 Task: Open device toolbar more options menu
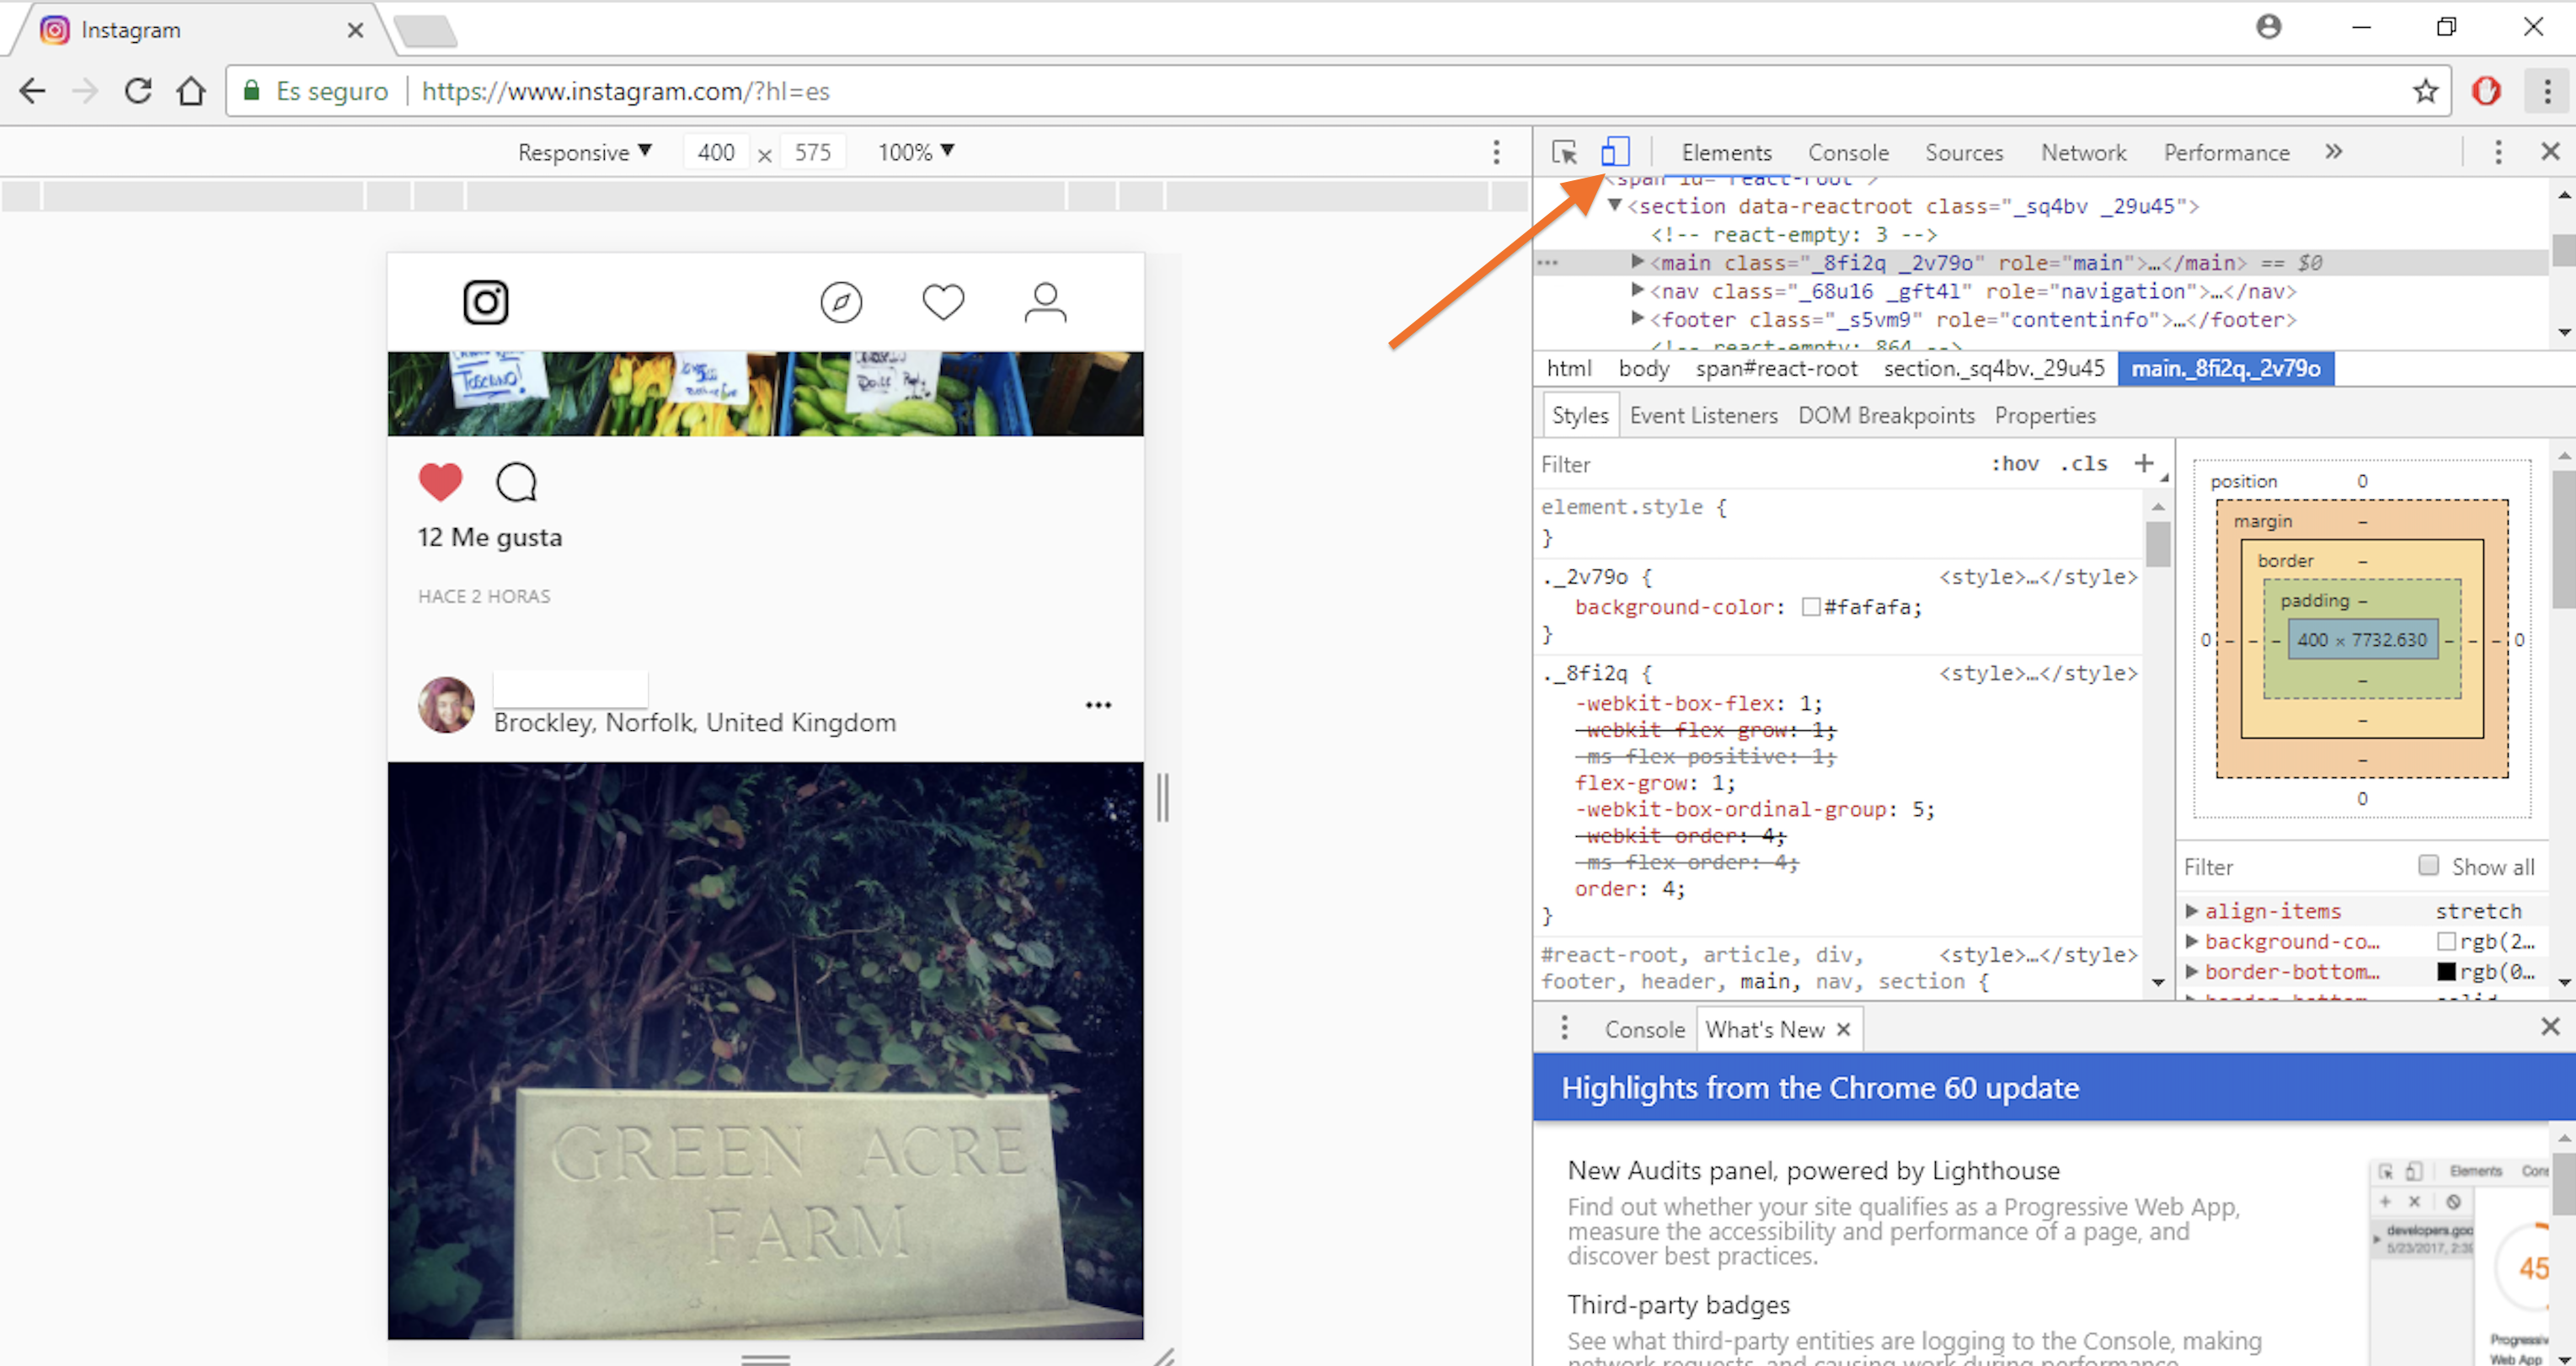tap(1496, 152)
